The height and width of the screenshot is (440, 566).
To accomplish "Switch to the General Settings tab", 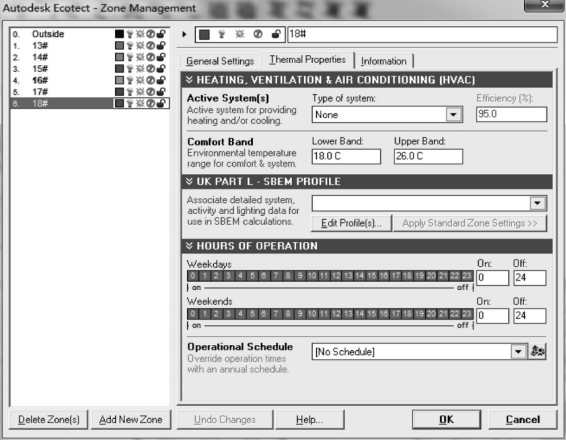I will (220, 61).
